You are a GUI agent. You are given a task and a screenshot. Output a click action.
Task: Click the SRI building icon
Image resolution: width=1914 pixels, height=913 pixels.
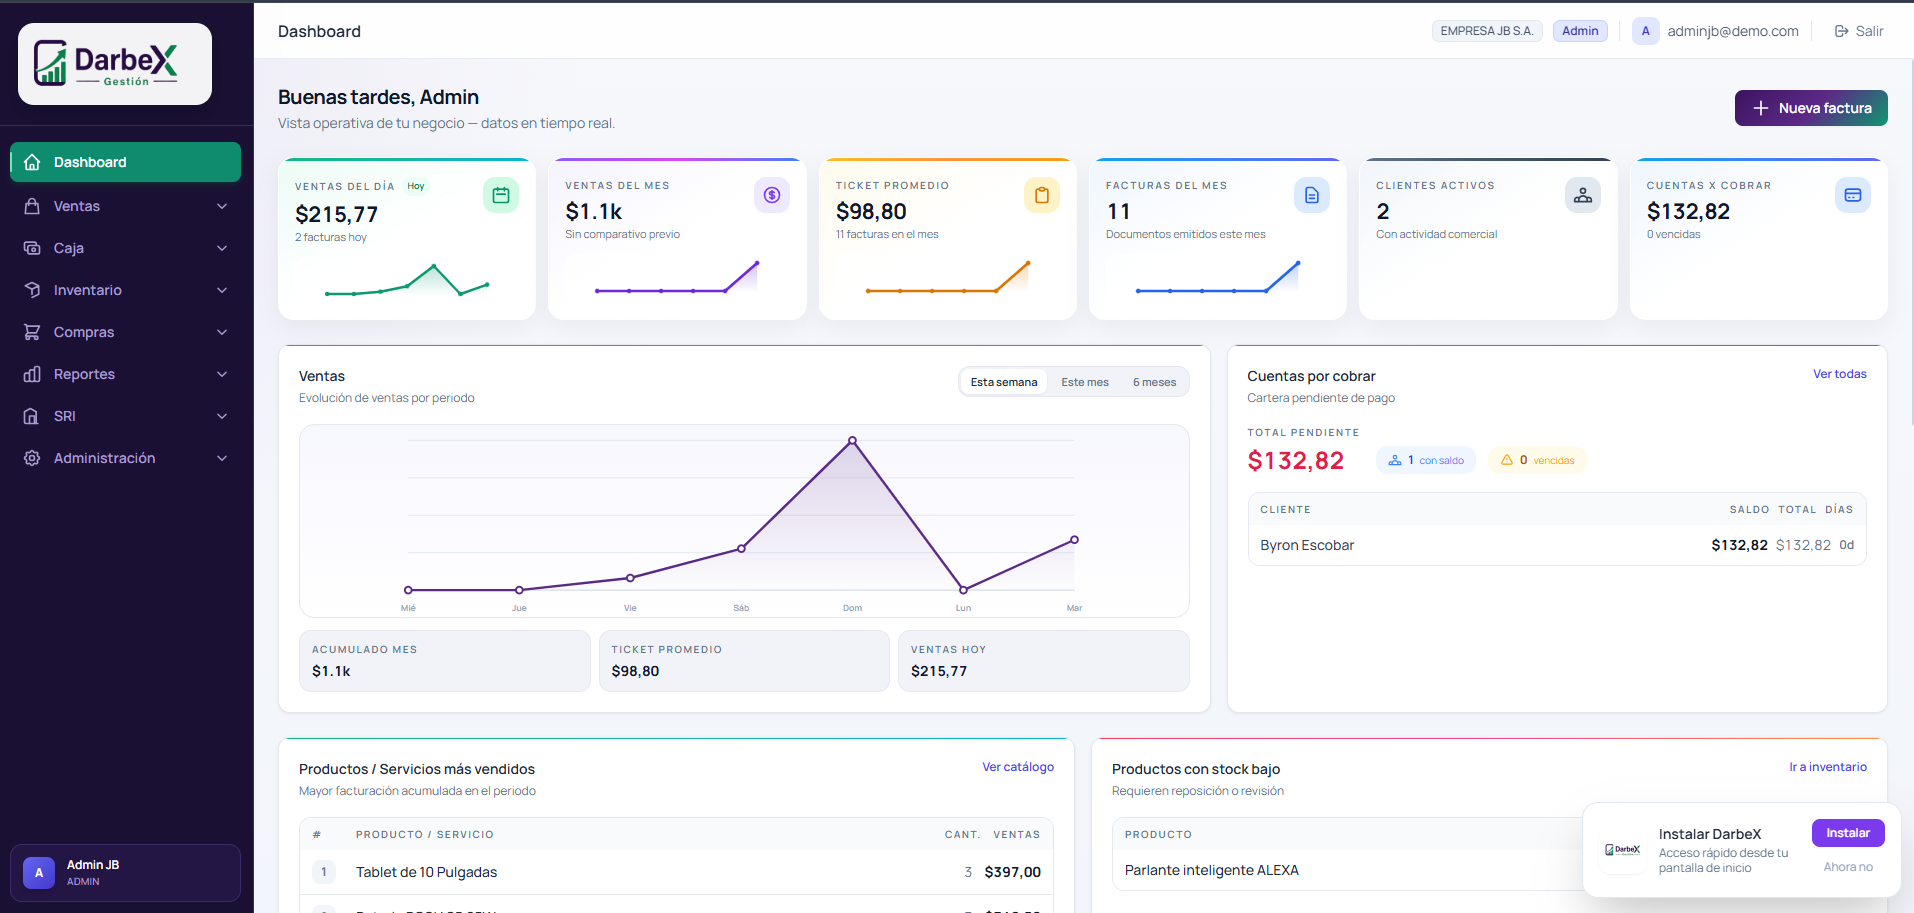pos(32,416)
